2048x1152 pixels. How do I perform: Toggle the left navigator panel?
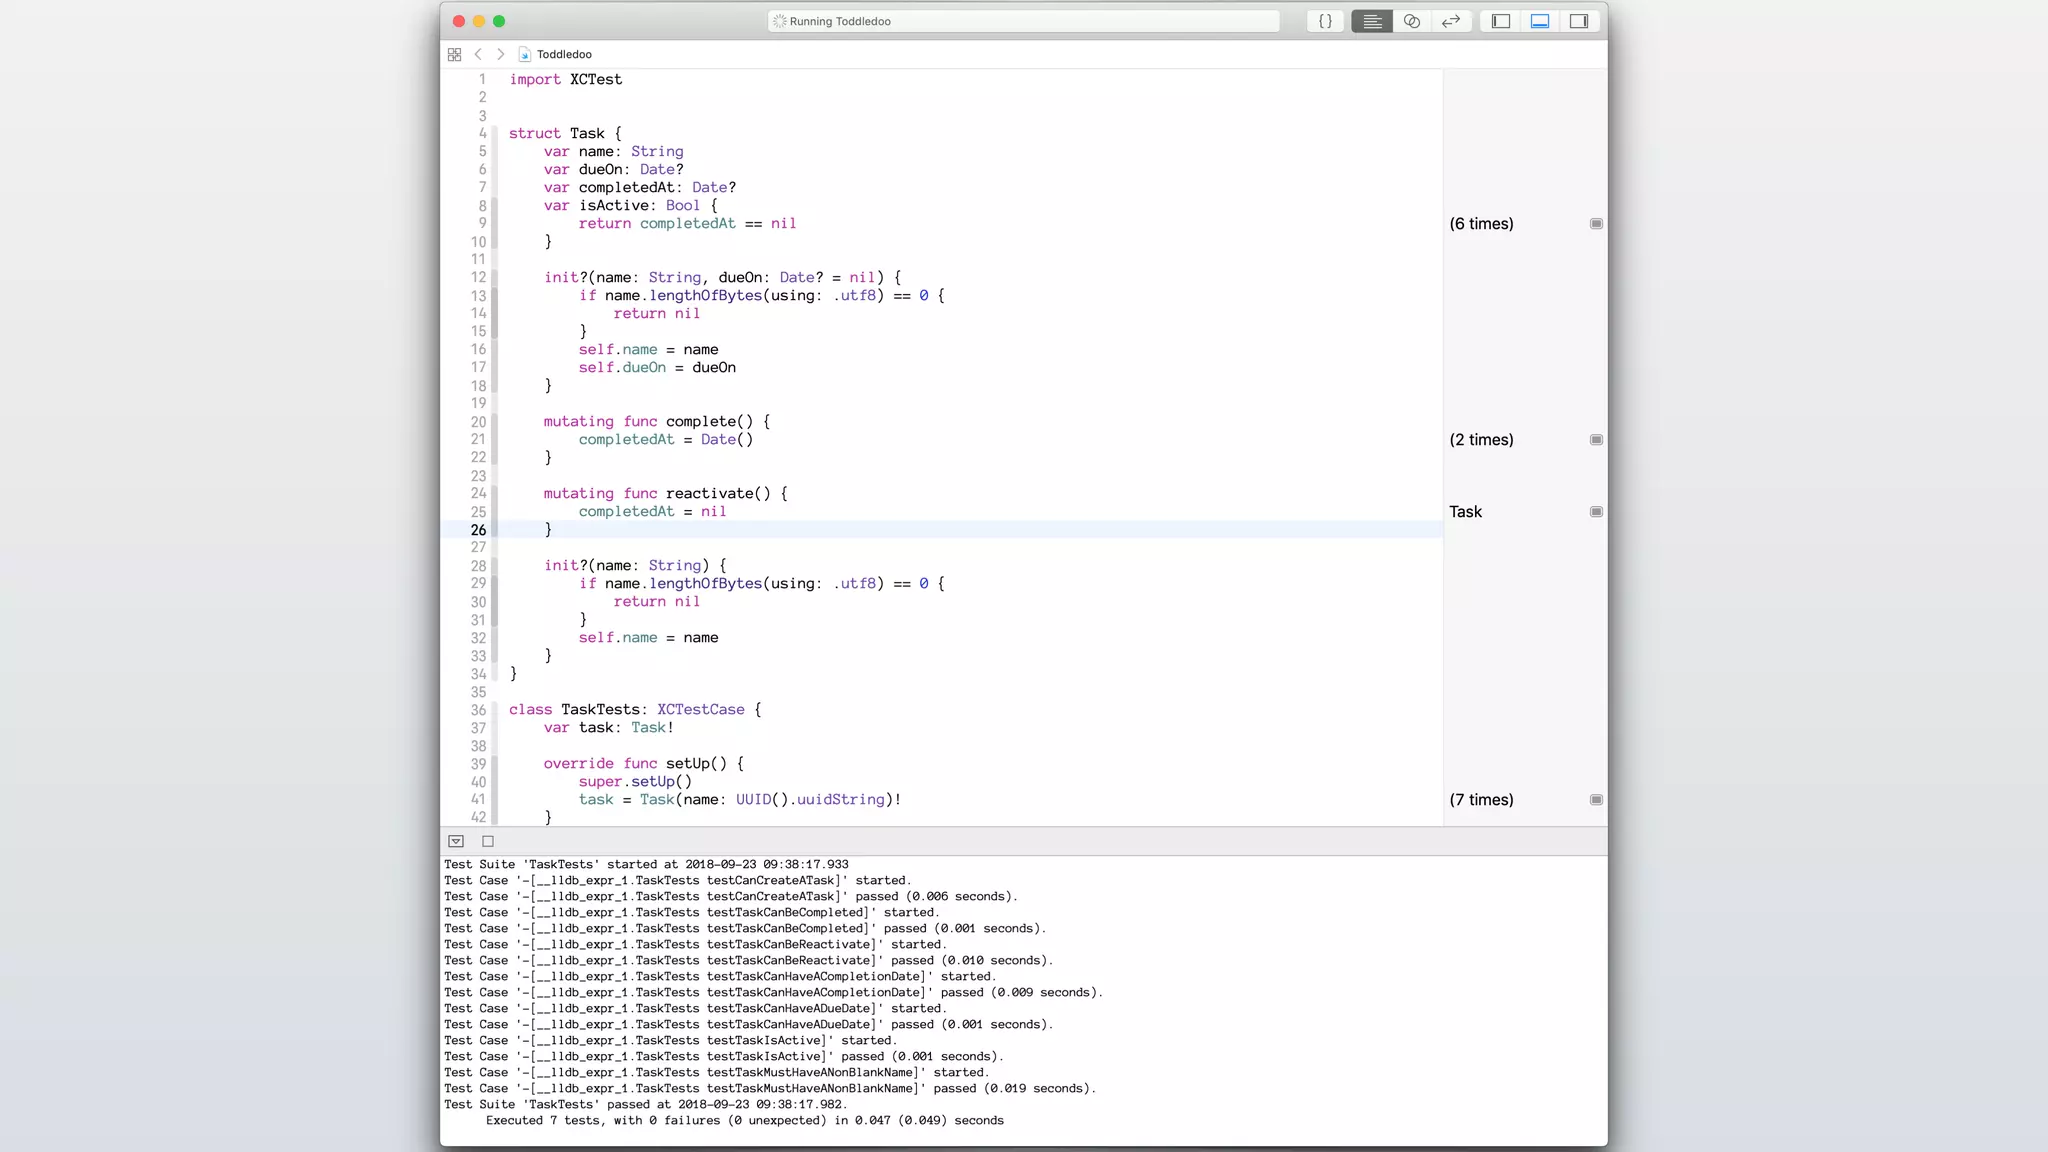[x=1501, y=21]
